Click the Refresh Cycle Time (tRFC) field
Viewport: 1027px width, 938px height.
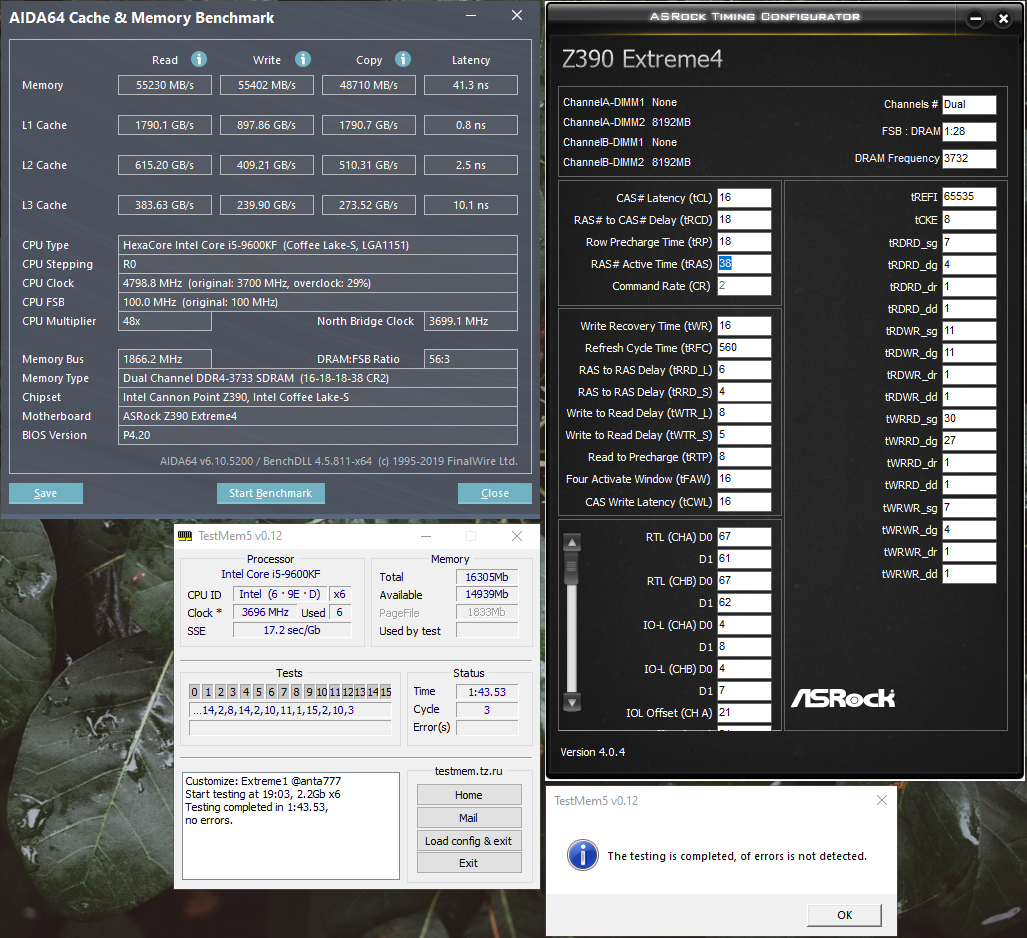(x=744, y=348)
